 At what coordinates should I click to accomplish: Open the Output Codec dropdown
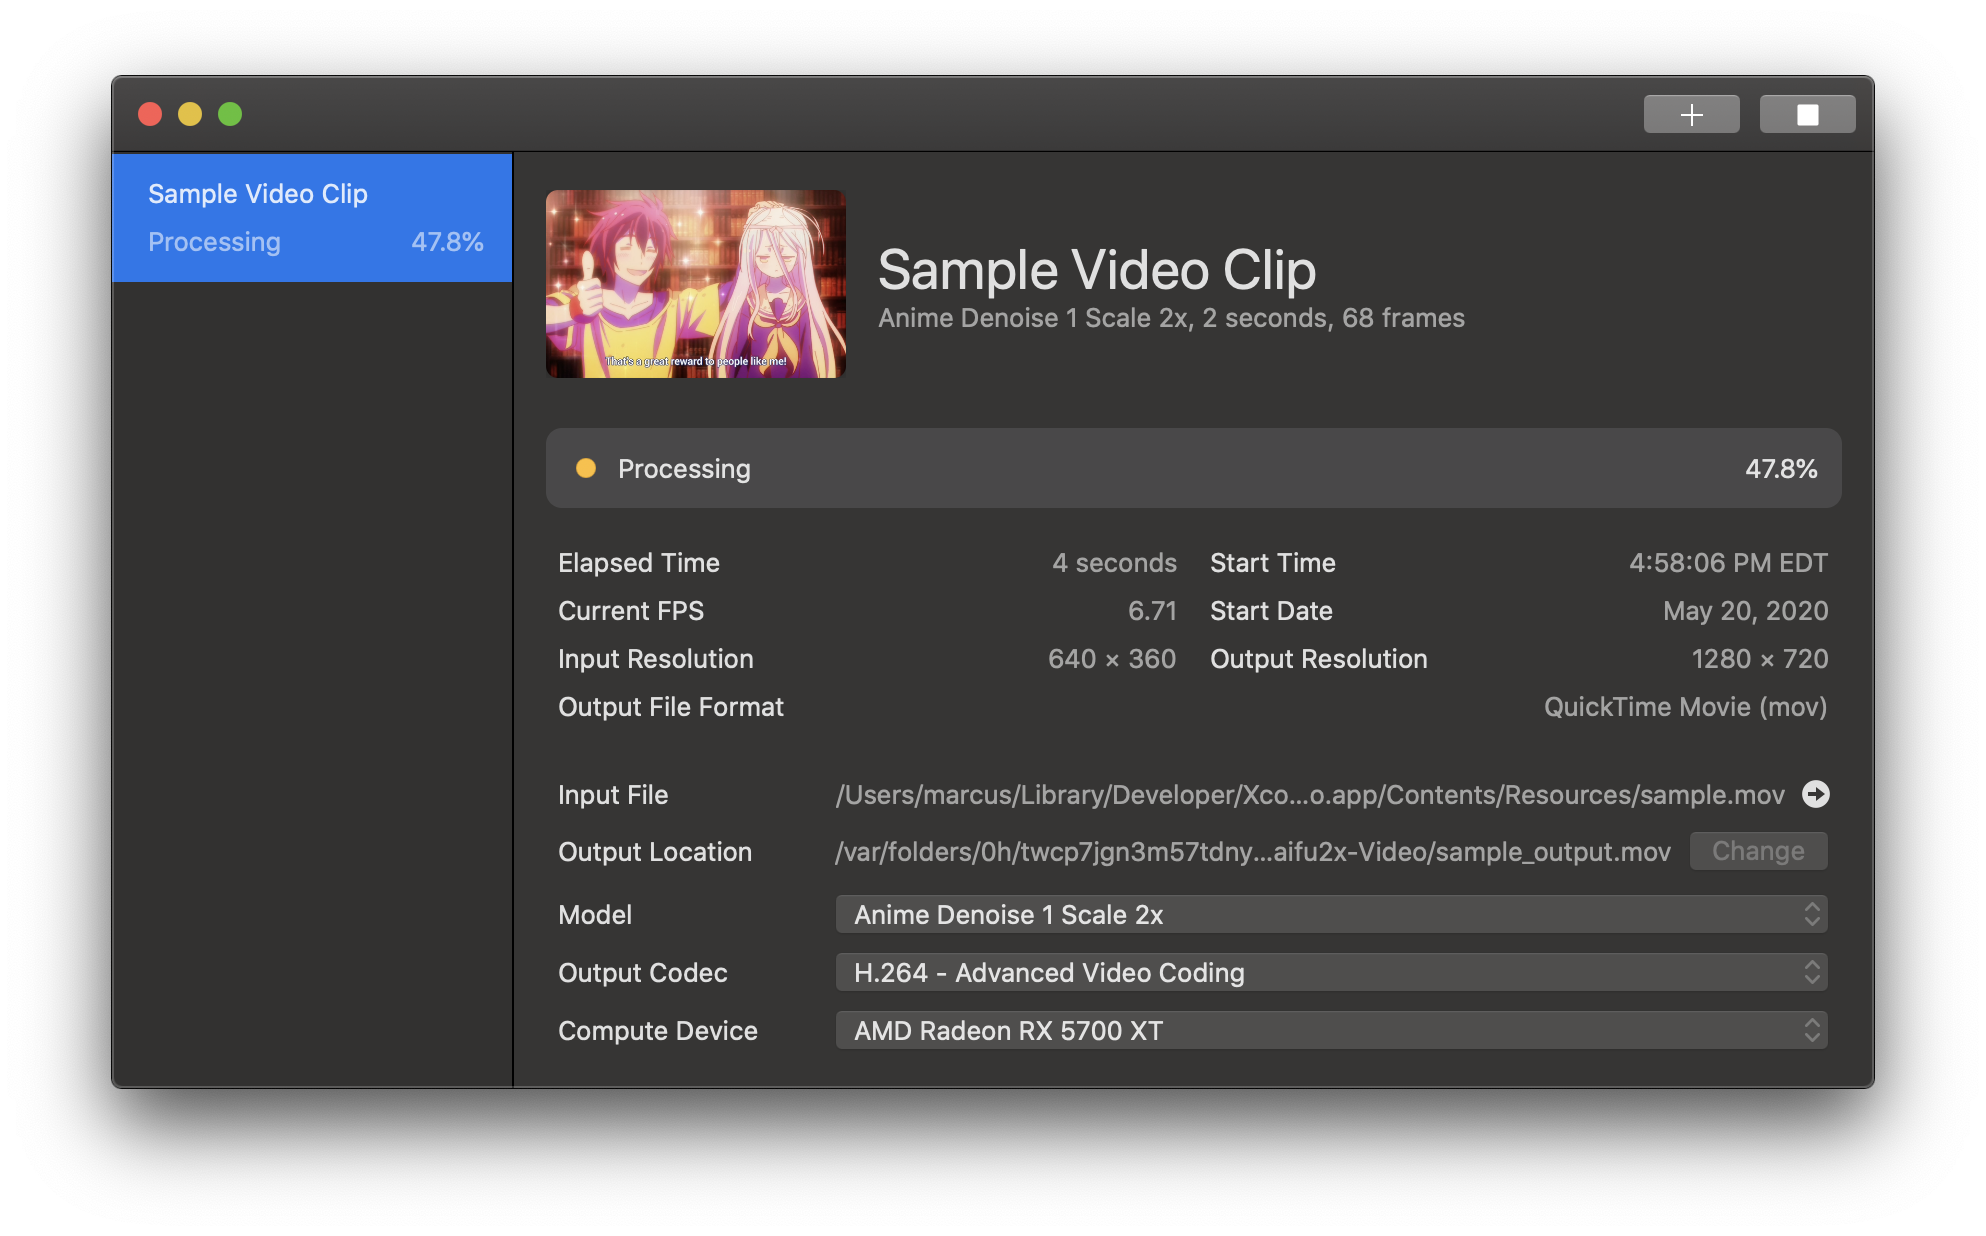[x=1330, y=973]
